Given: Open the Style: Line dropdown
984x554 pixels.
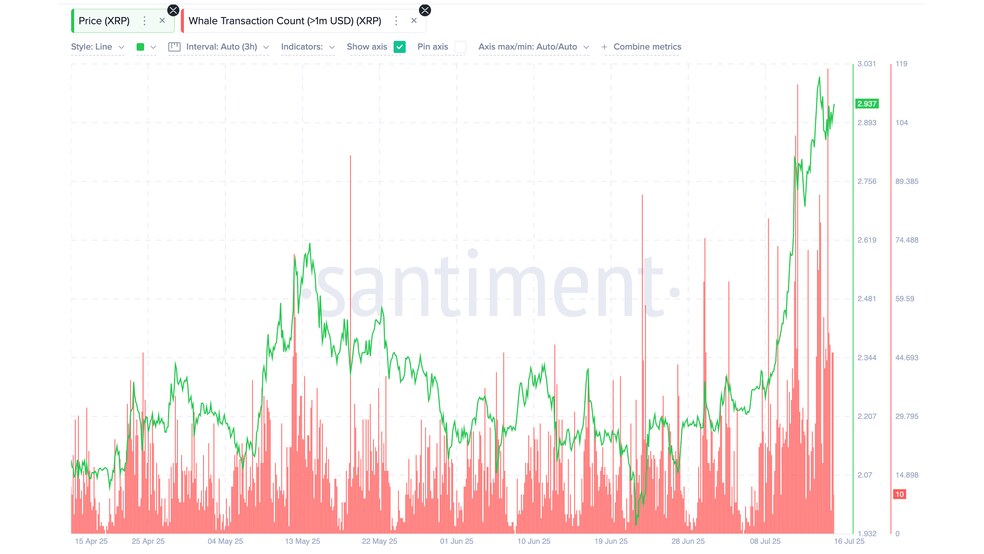Looking at the screenshot, I should click(x=97, y=47).
